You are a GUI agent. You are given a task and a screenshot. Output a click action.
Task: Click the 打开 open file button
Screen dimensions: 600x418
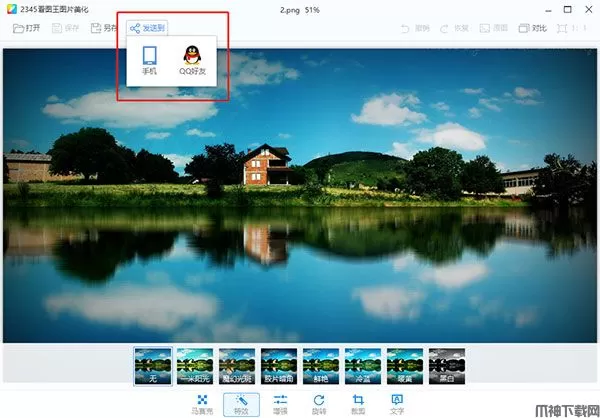coord(27,28)
